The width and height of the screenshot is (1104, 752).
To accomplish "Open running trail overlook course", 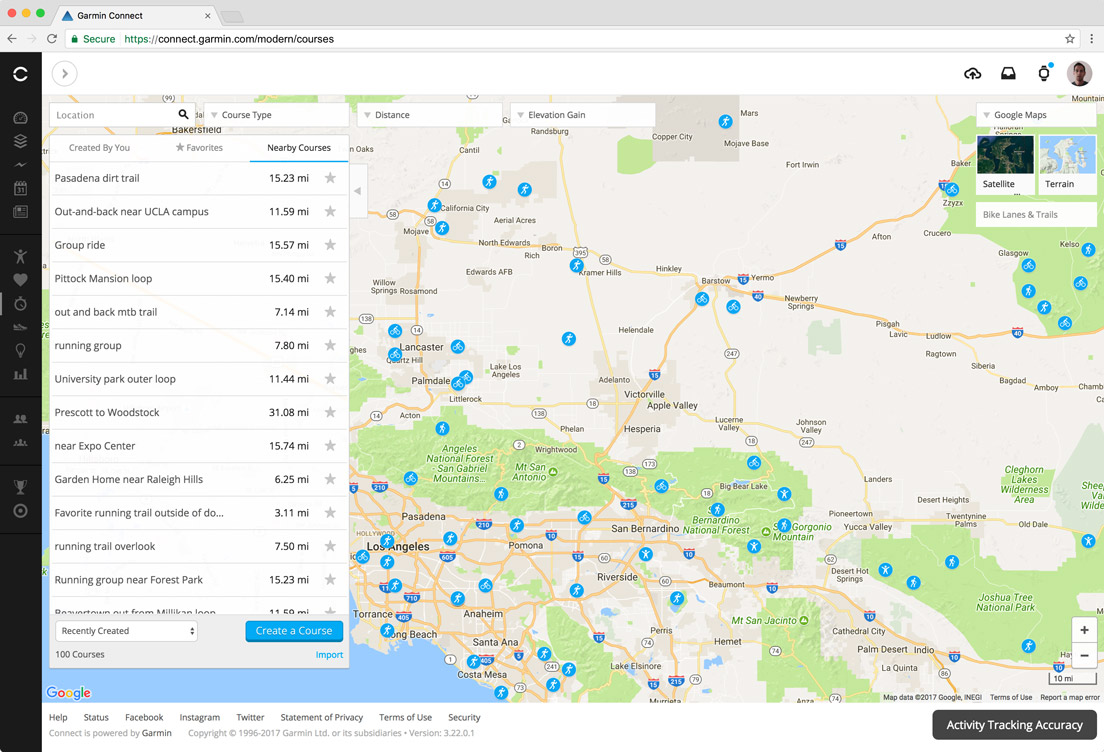I will [x=199, y=546].
